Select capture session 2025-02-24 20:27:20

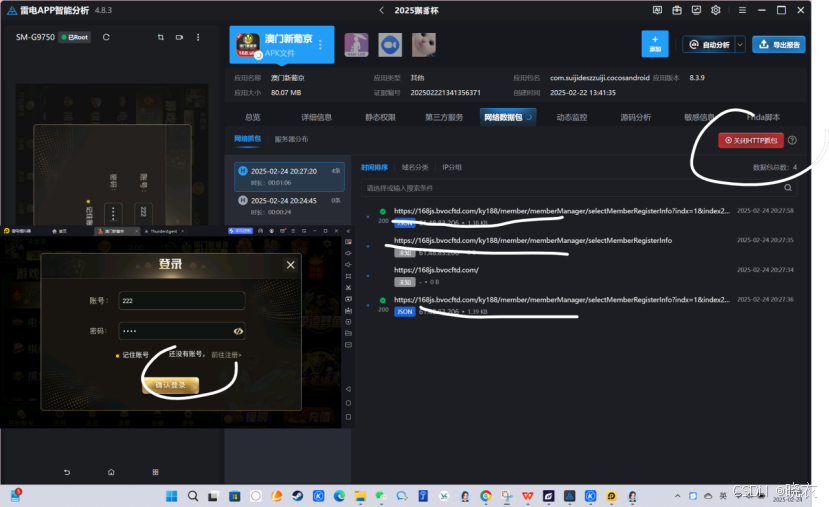coord(289,177)
